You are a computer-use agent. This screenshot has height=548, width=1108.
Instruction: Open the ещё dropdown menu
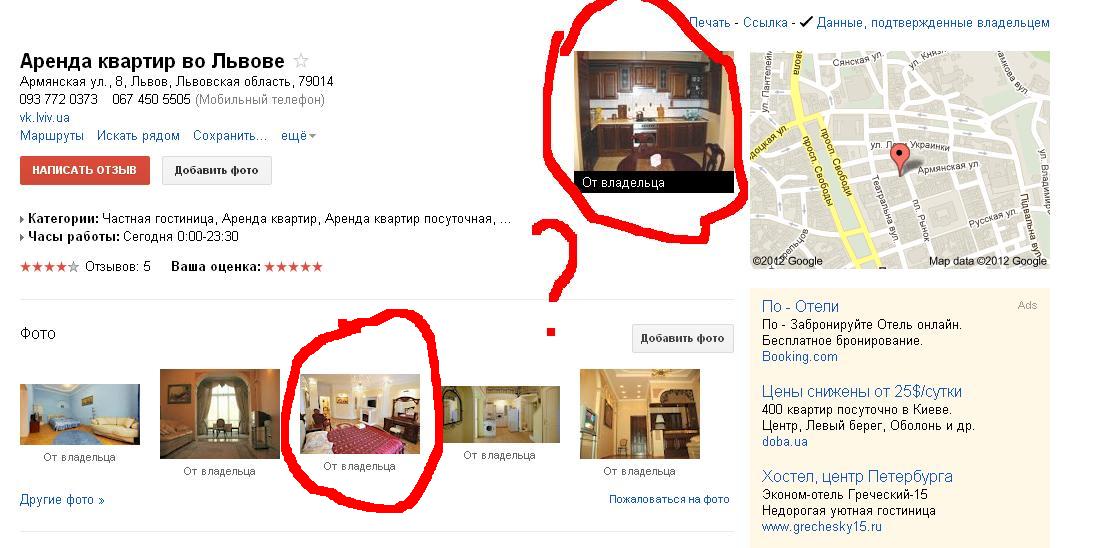point(298,136)
